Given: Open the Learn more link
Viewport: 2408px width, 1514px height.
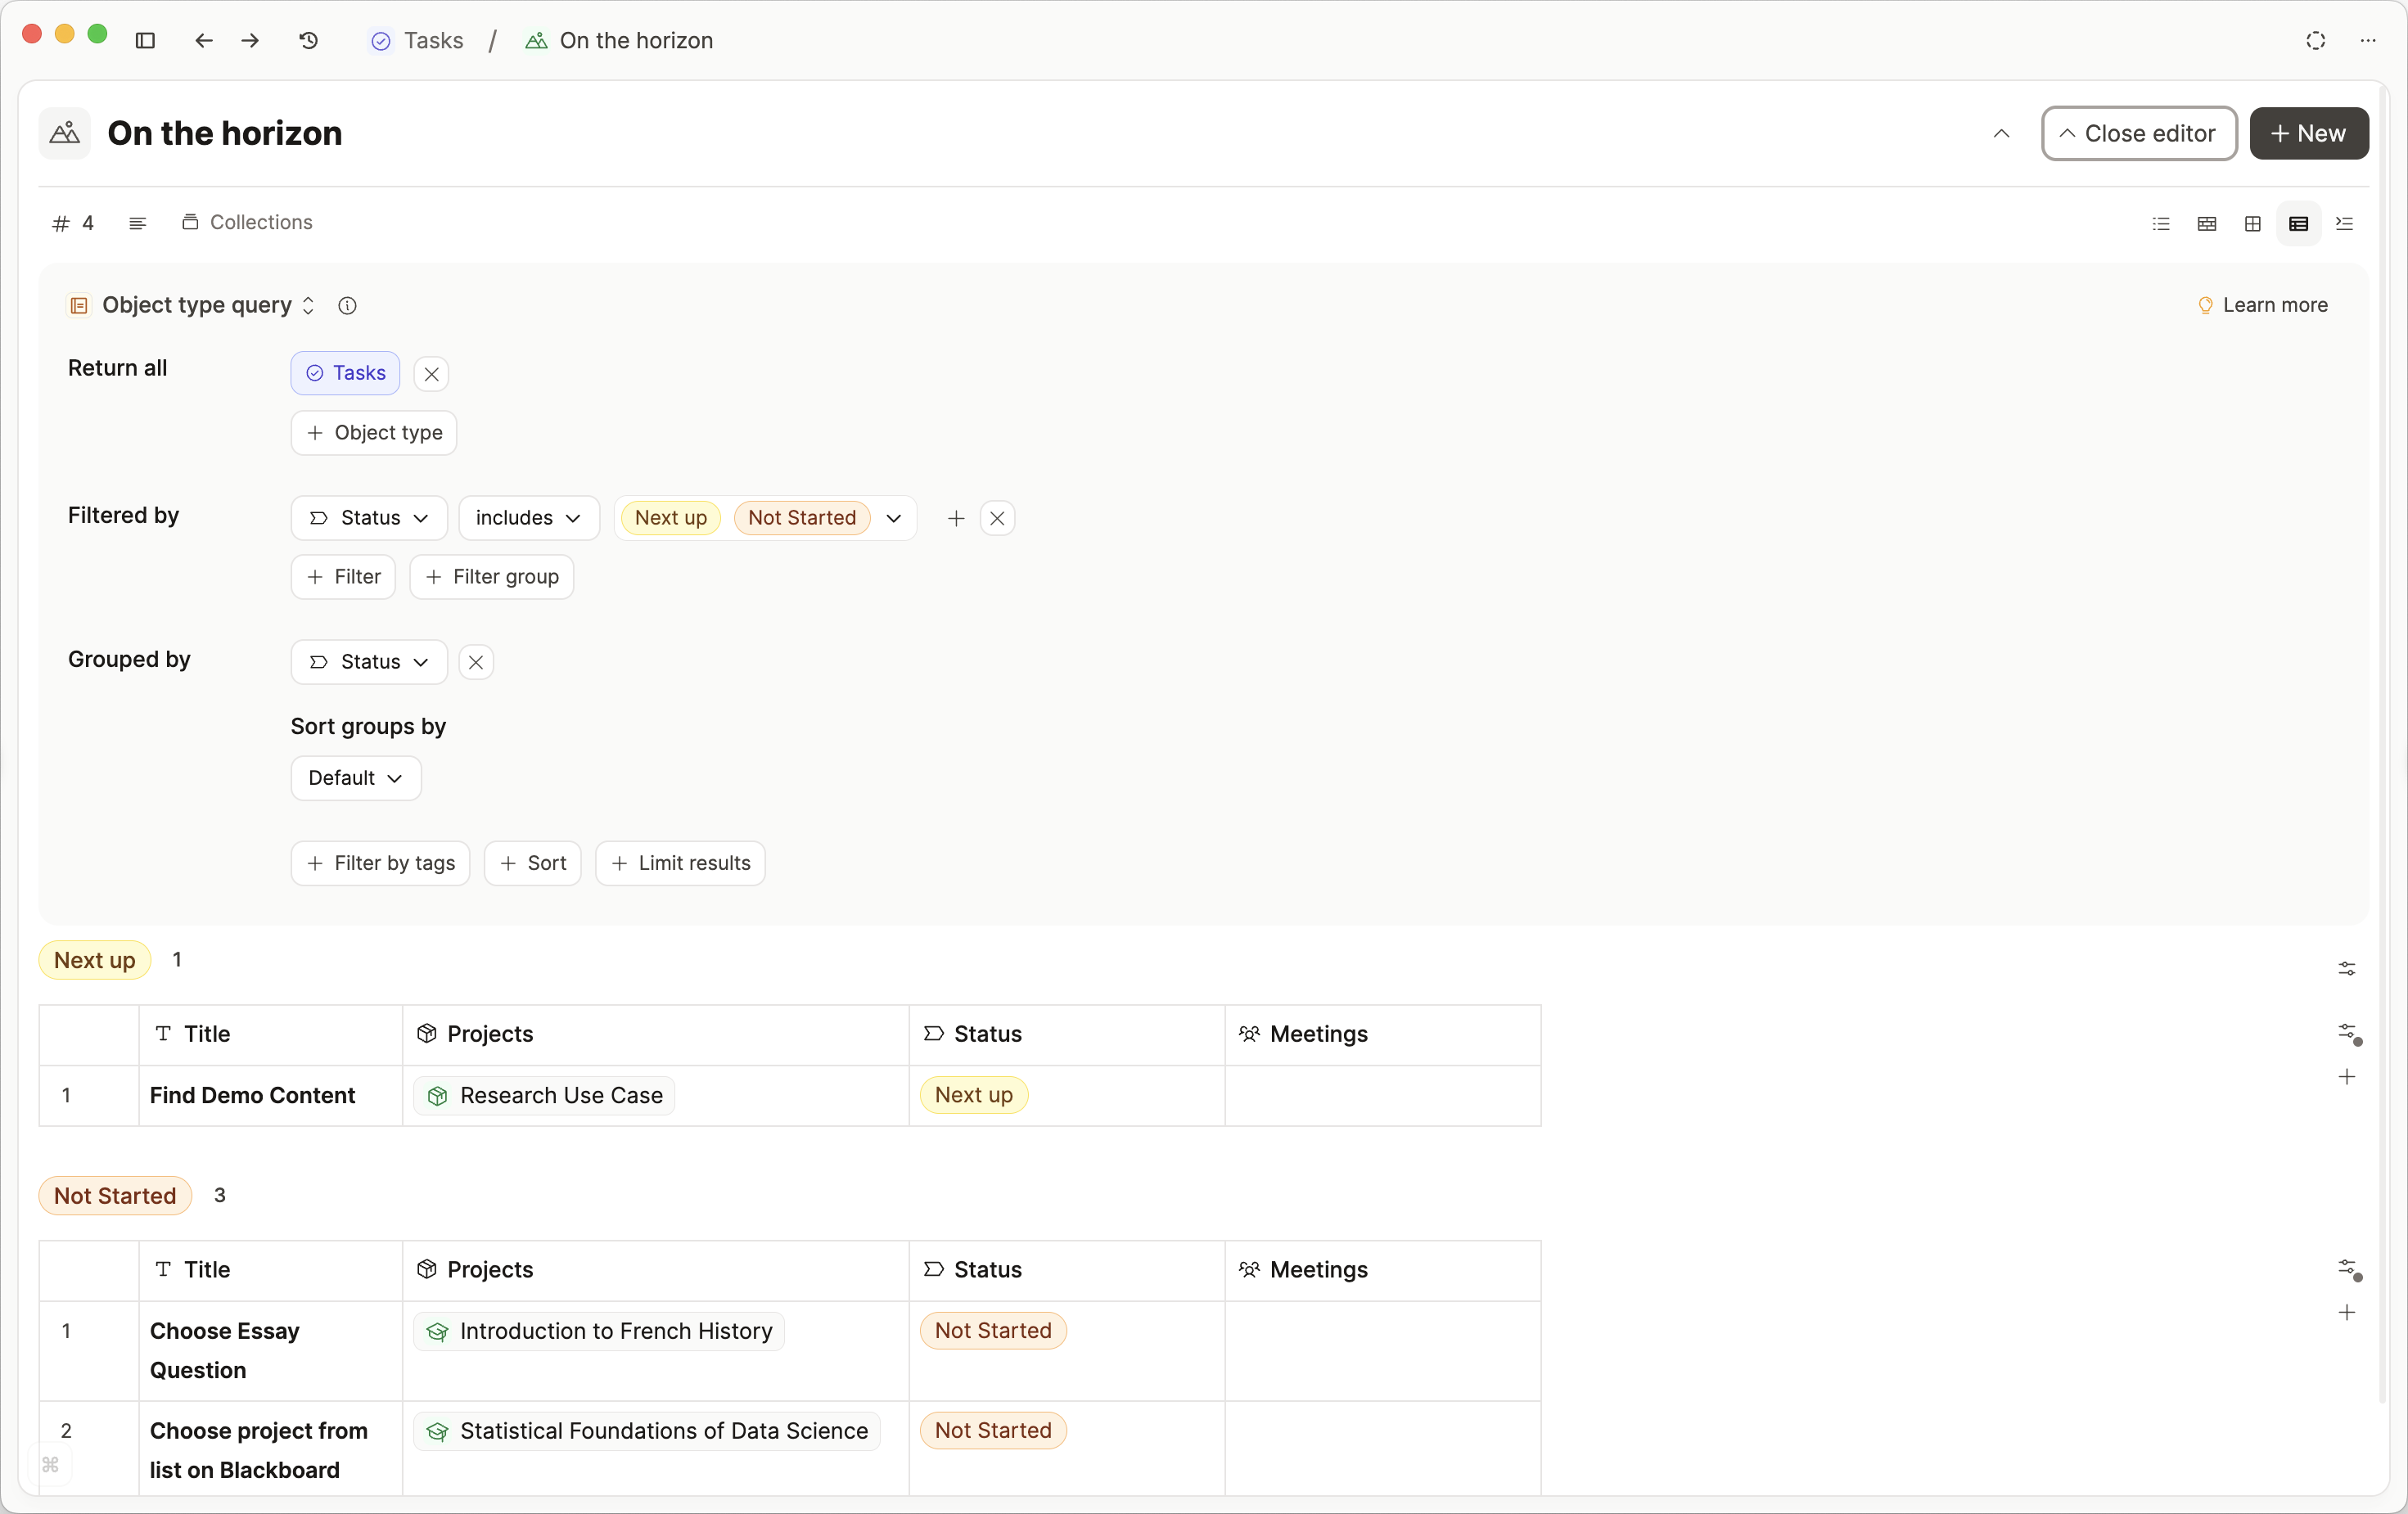Looking at the screenshot, I should point(2263,305).
